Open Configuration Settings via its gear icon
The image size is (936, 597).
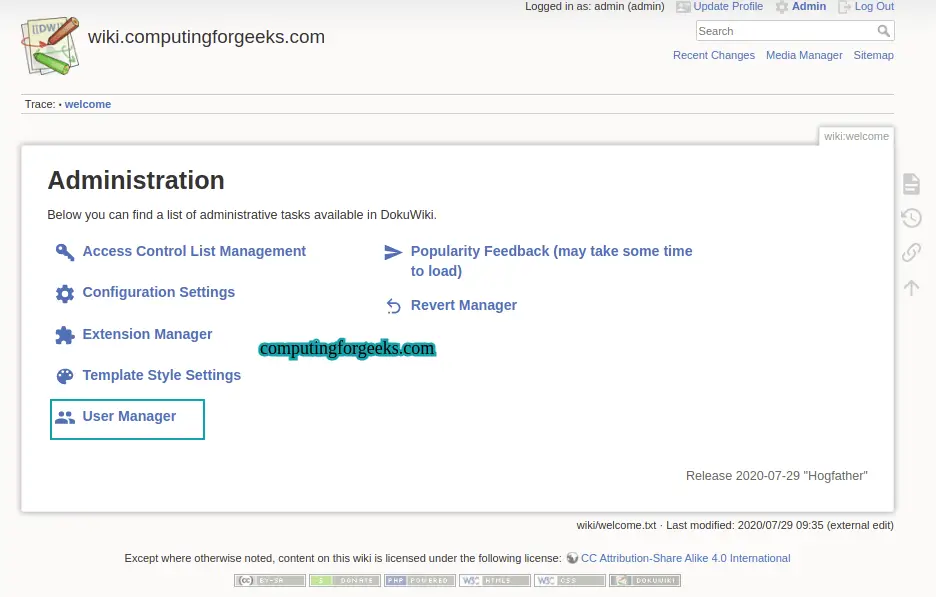pyautogui.click(x=64, y=293)
